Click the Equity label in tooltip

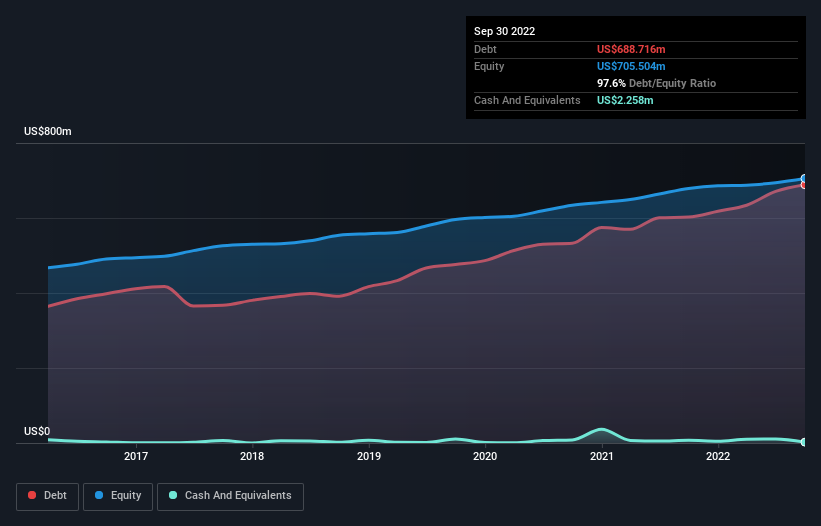pyautogui.click(x=489, y=66)
